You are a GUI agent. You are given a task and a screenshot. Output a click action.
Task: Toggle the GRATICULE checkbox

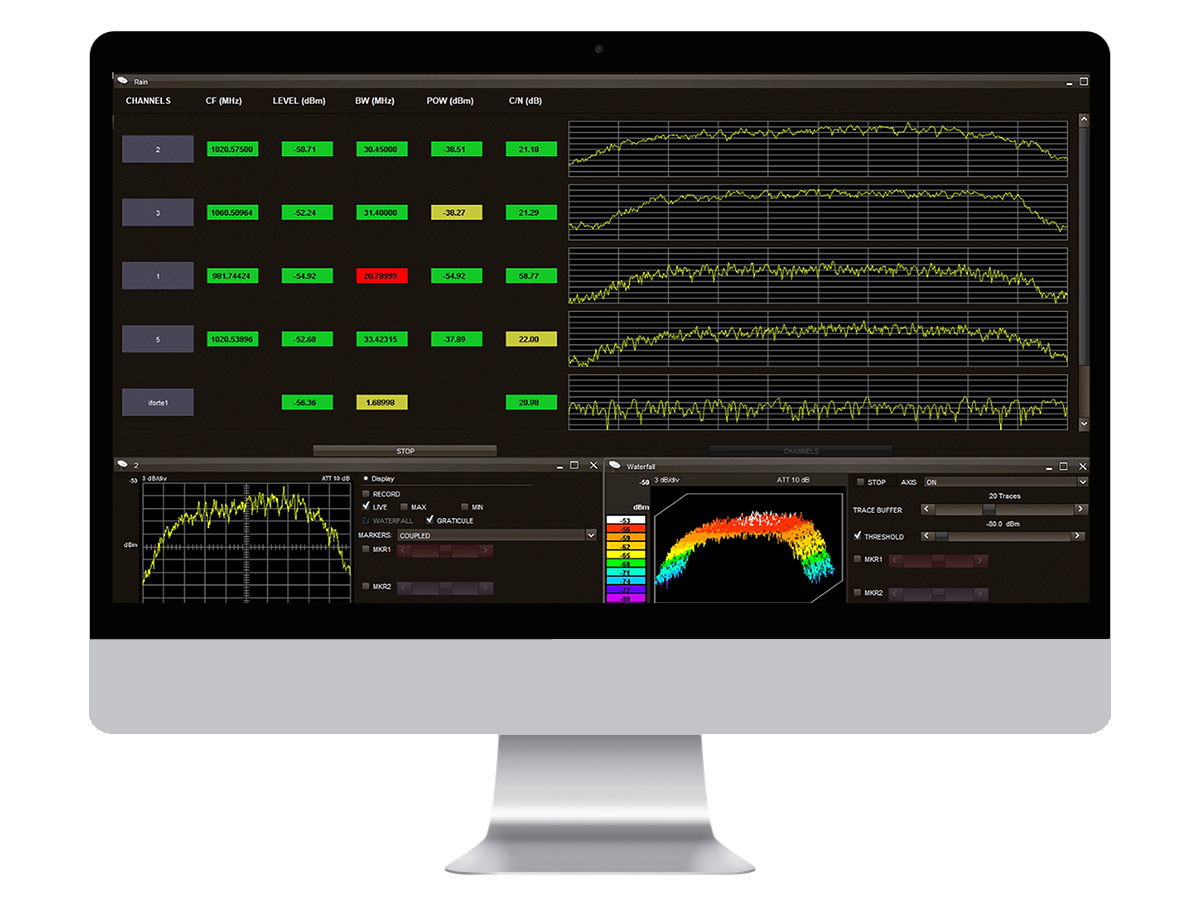pyautogui.click(x=430, y=520)
